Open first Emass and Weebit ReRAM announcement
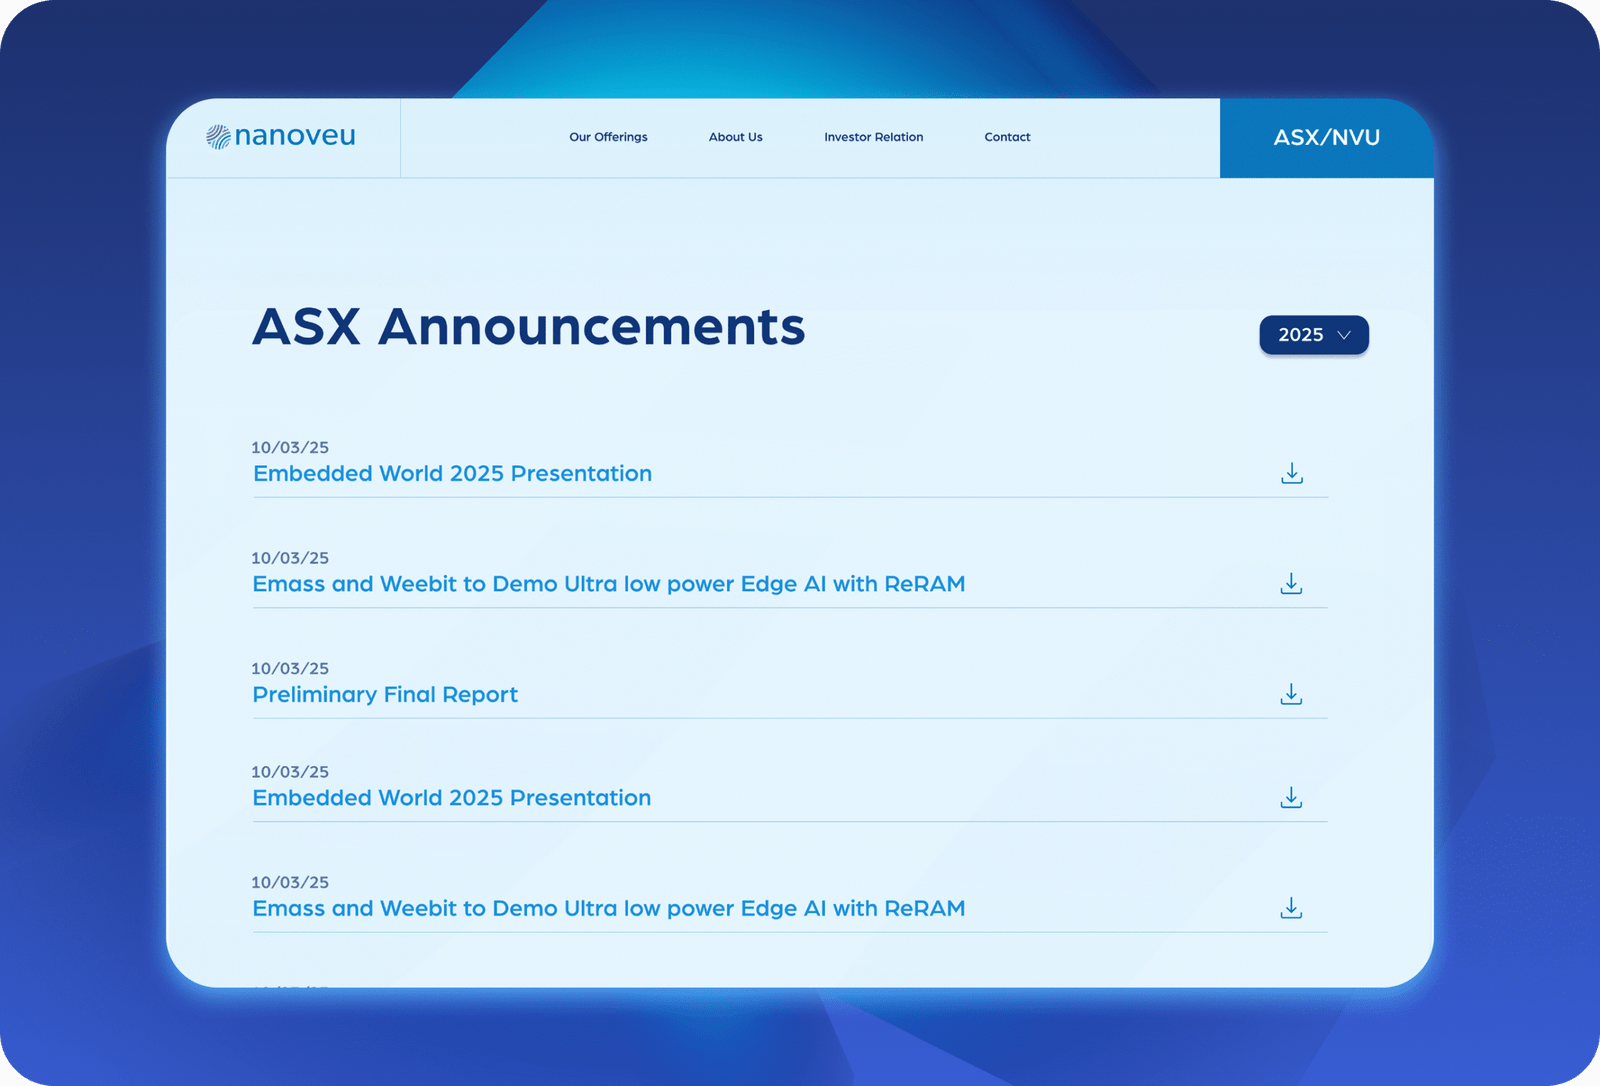 [608, 584]
